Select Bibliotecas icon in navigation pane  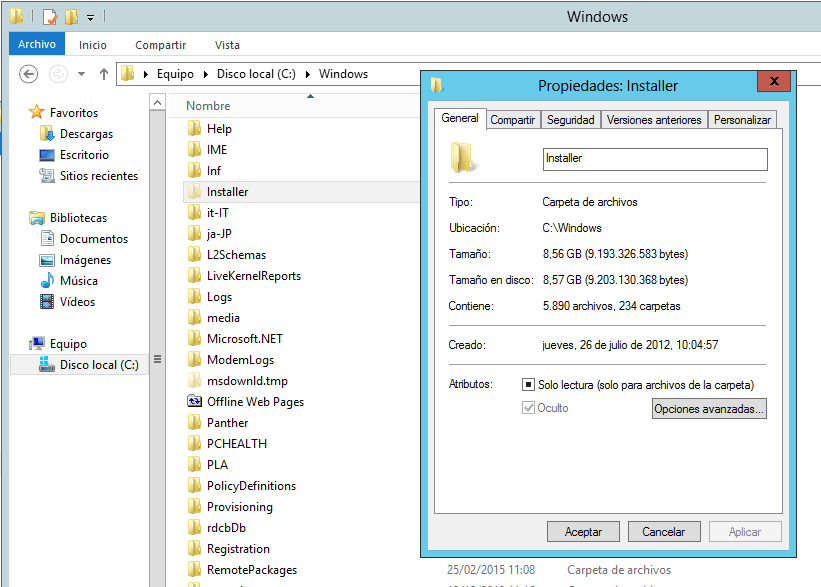point(37,218)
